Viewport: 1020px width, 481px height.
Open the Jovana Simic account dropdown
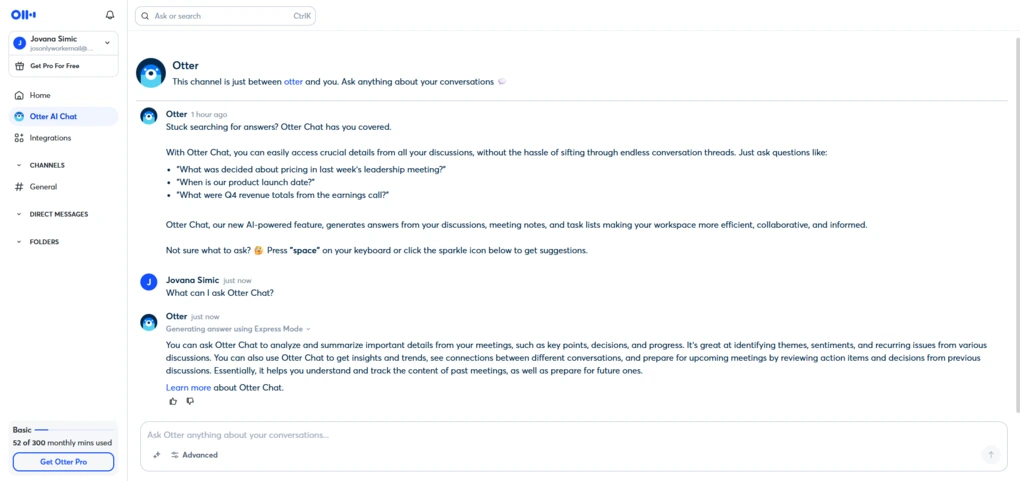[107, 43]
